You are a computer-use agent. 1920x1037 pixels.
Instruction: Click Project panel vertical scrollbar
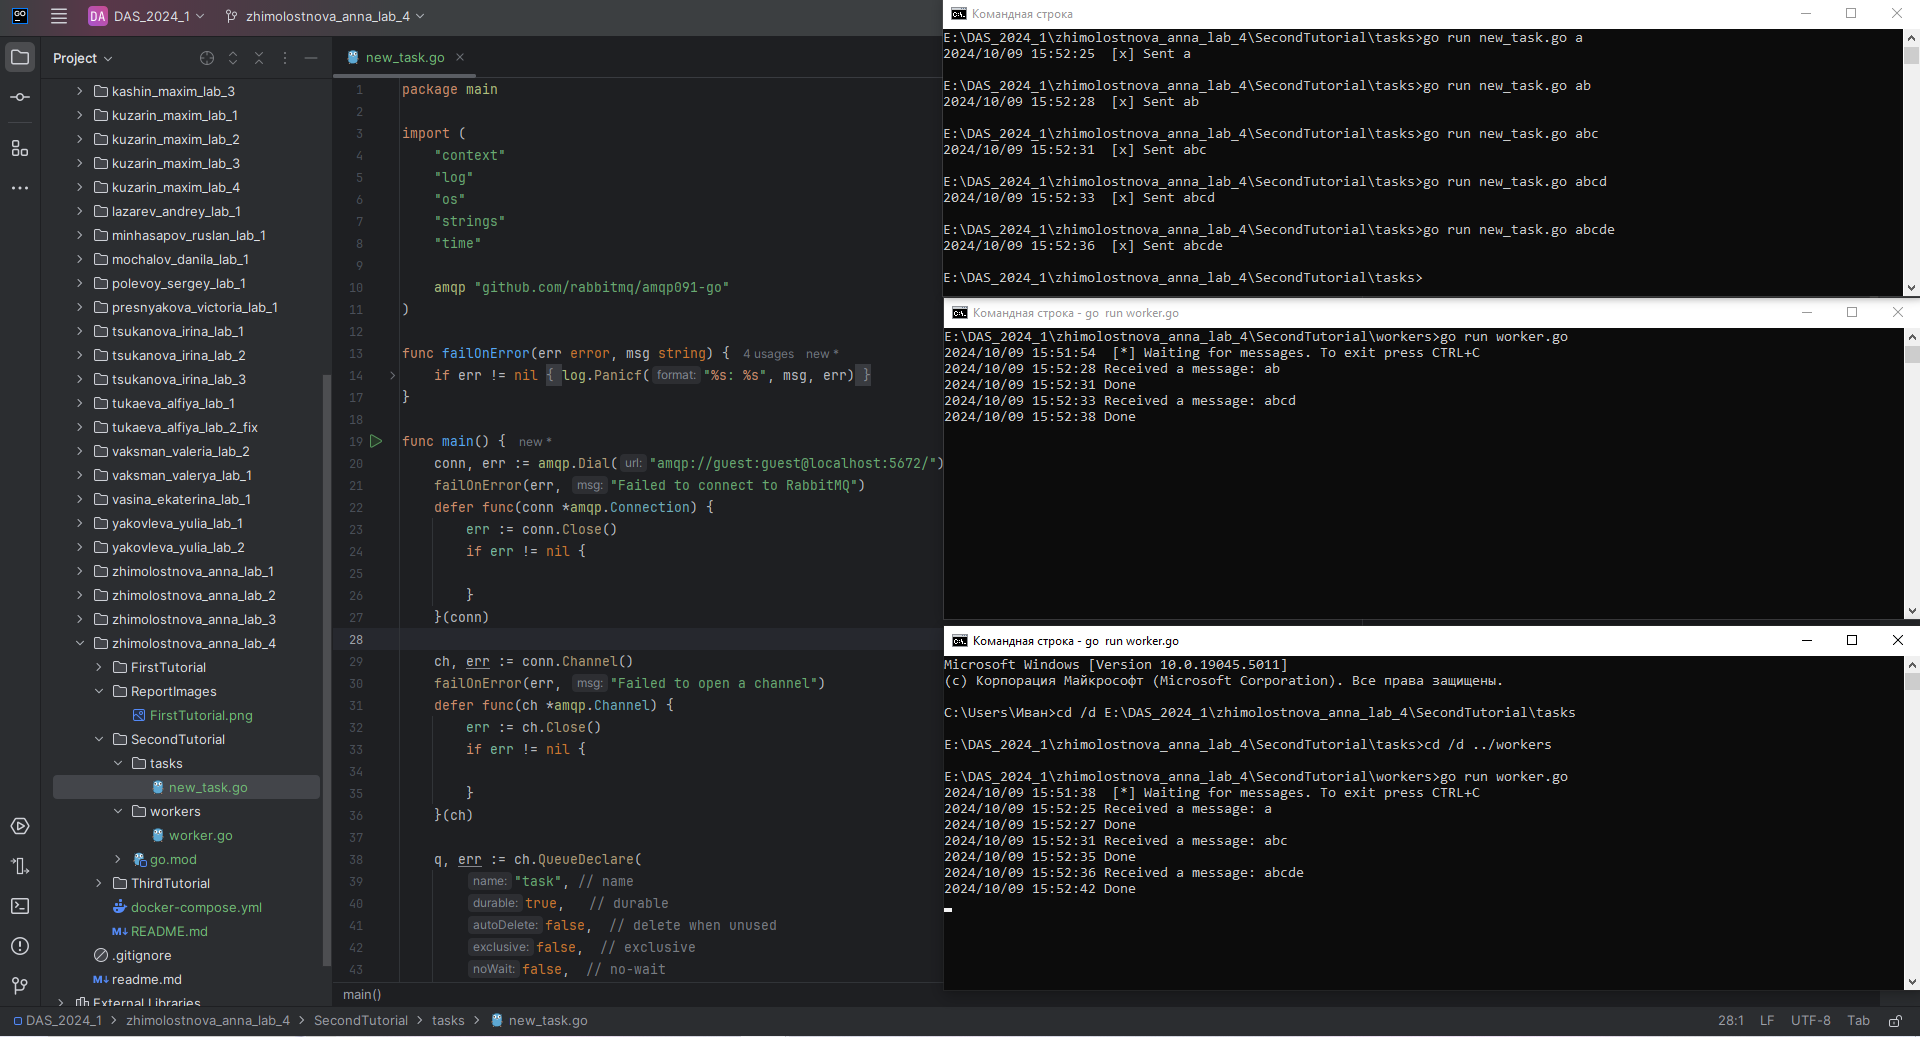pos(326,670)
